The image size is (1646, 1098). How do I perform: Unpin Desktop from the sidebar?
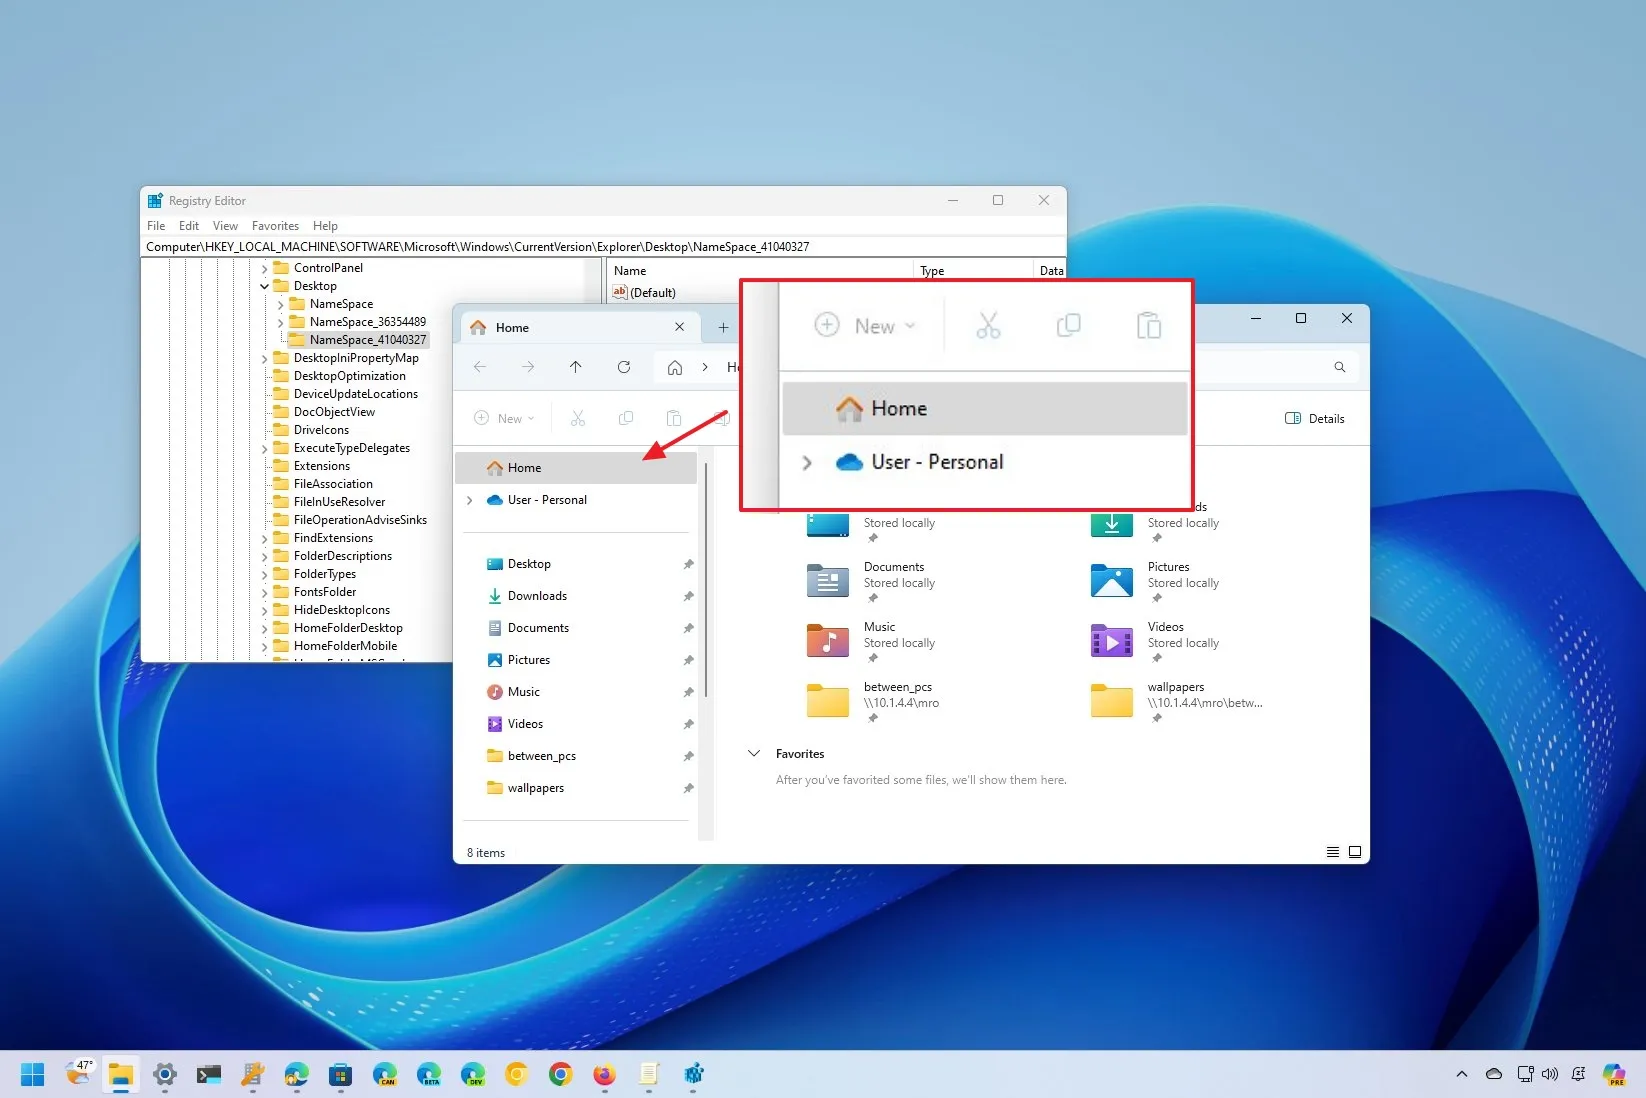pyautogui.click(x=688, y=563)
